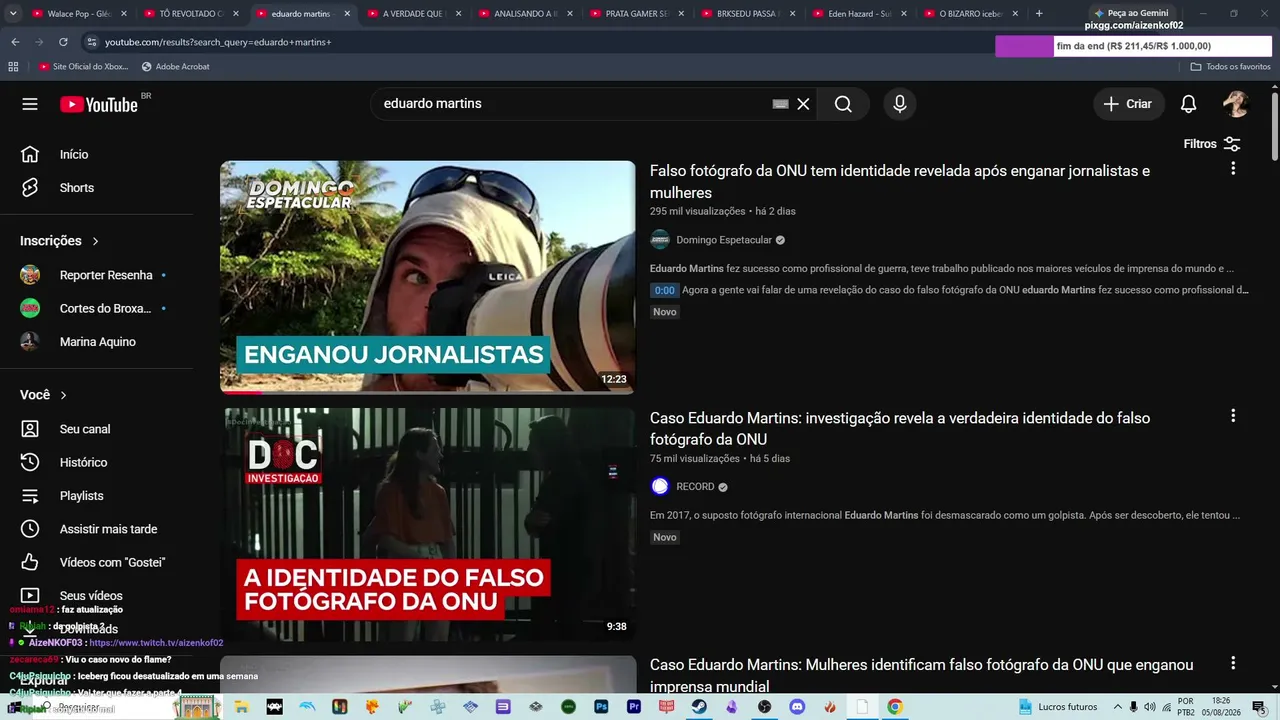
Task: Expand the Inscrições section
Action: point(60,241)
